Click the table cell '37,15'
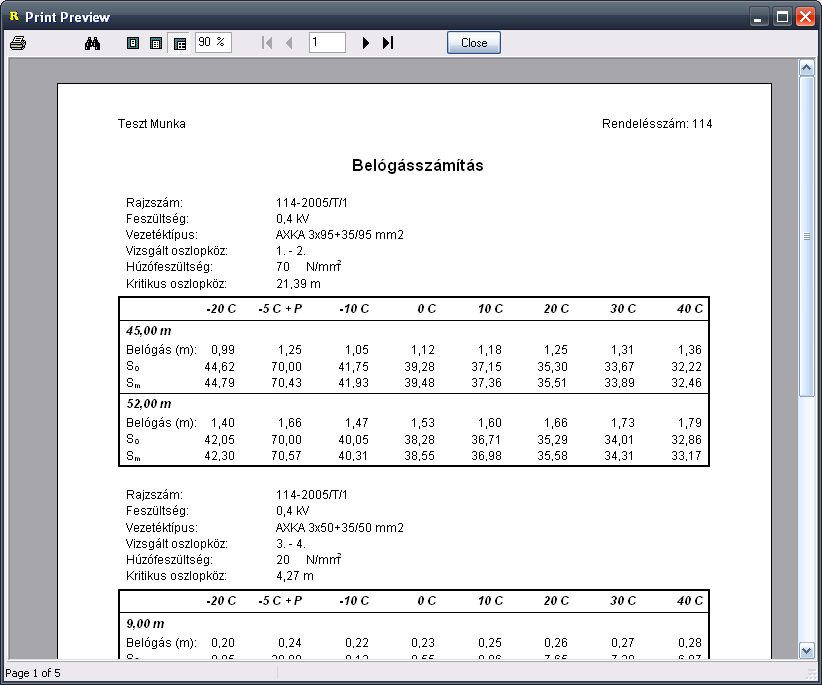 click(x=486, y=367)
